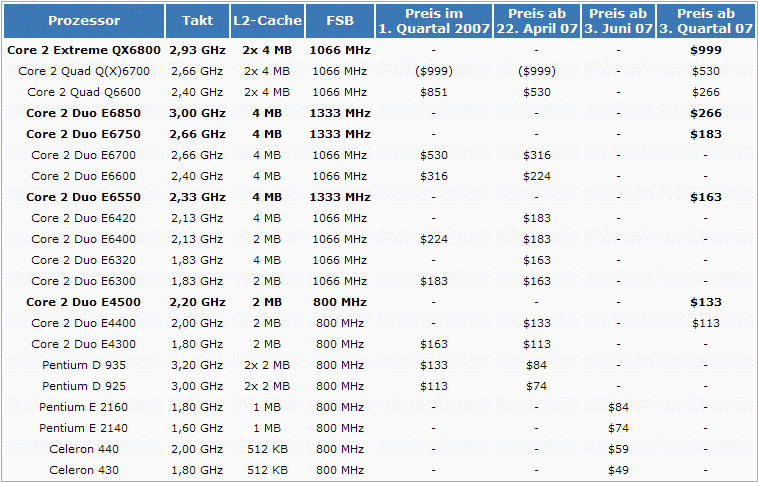Click the Preis im 1. Quartal 2007 header

point(434,21)
